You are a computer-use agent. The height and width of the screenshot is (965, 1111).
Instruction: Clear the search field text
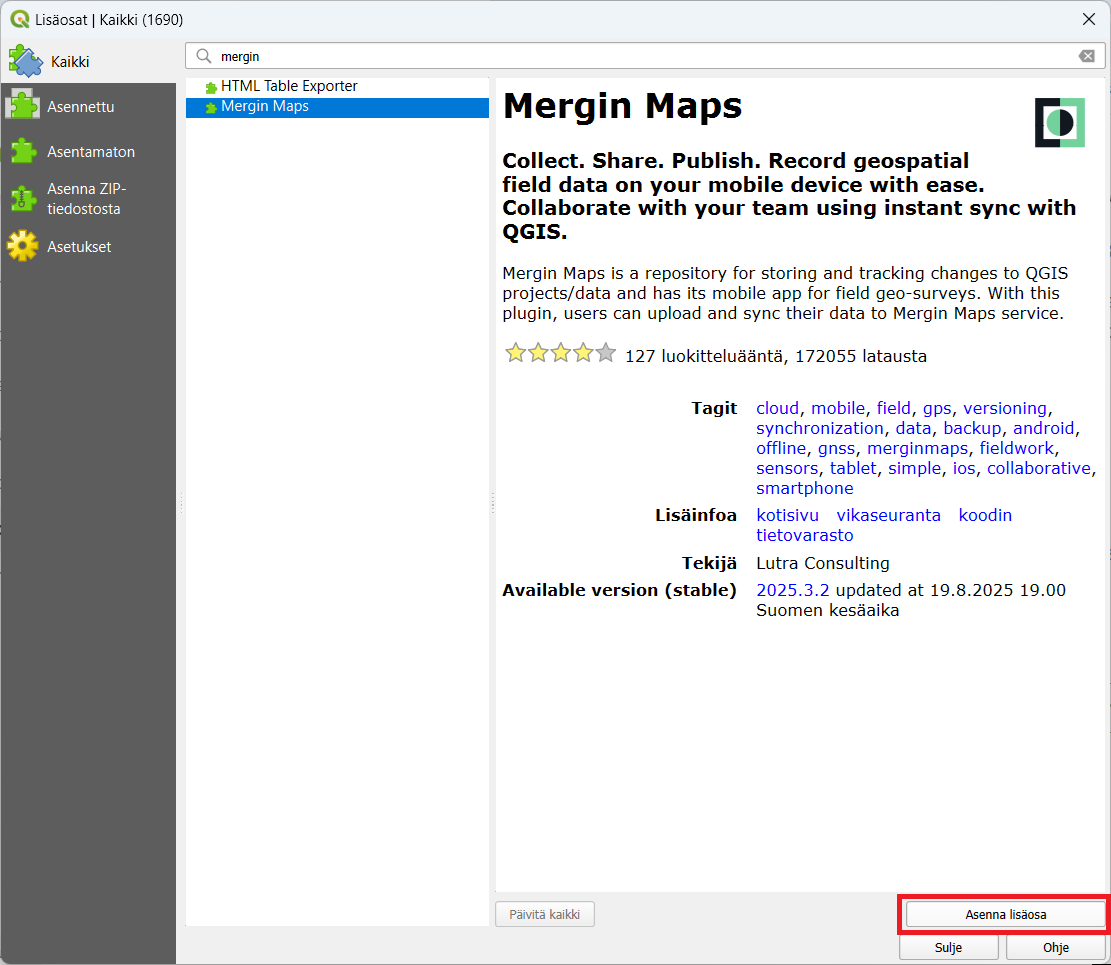coord(1086,56)
